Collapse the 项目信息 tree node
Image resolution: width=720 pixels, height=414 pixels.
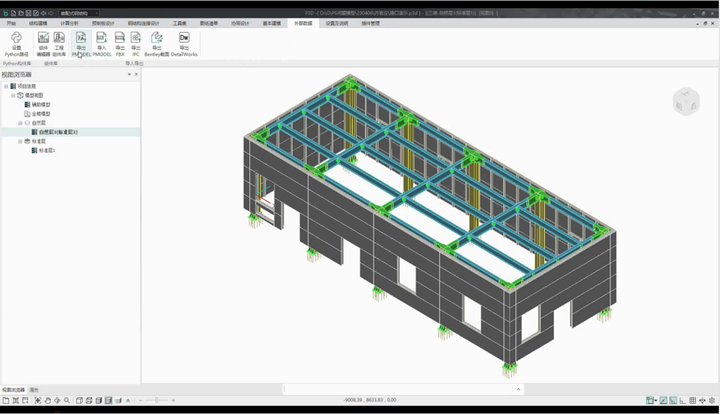coord(7,86)
